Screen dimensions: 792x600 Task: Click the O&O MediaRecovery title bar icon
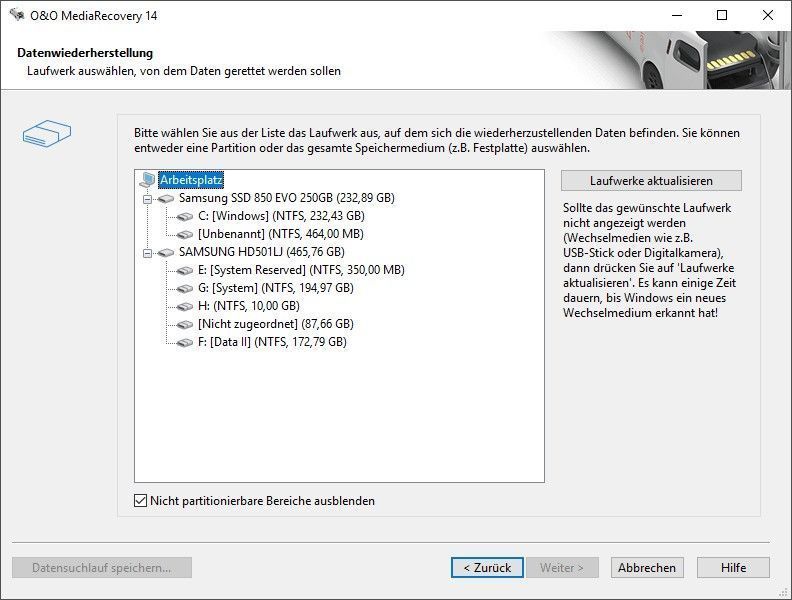pyautogui.click(x=16, y=15)
